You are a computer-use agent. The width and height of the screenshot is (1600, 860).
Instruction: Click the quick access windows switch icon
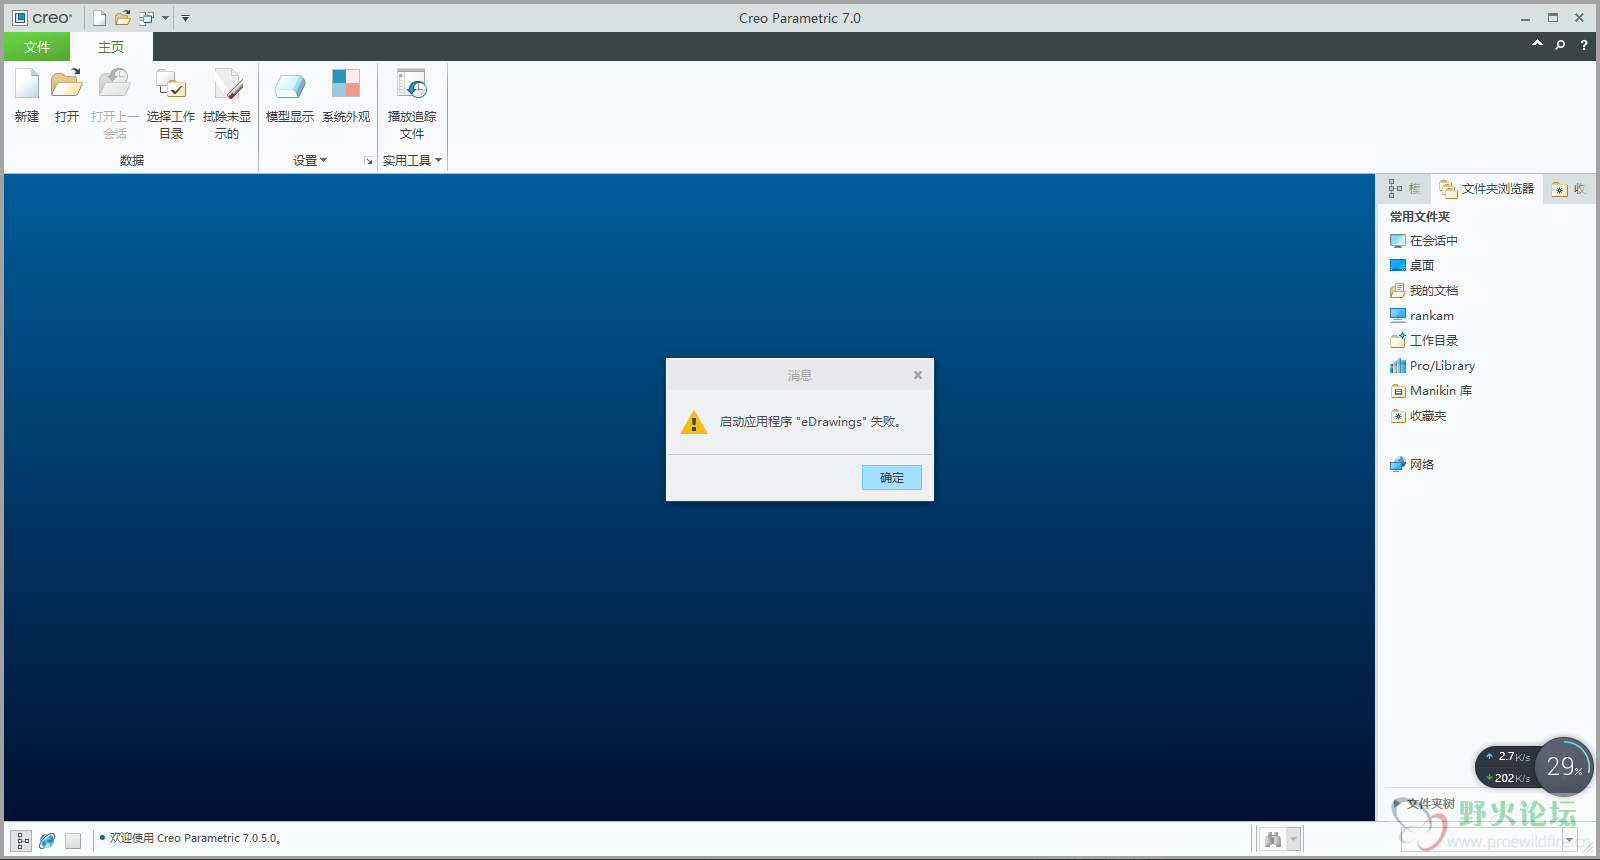(147, 18)
